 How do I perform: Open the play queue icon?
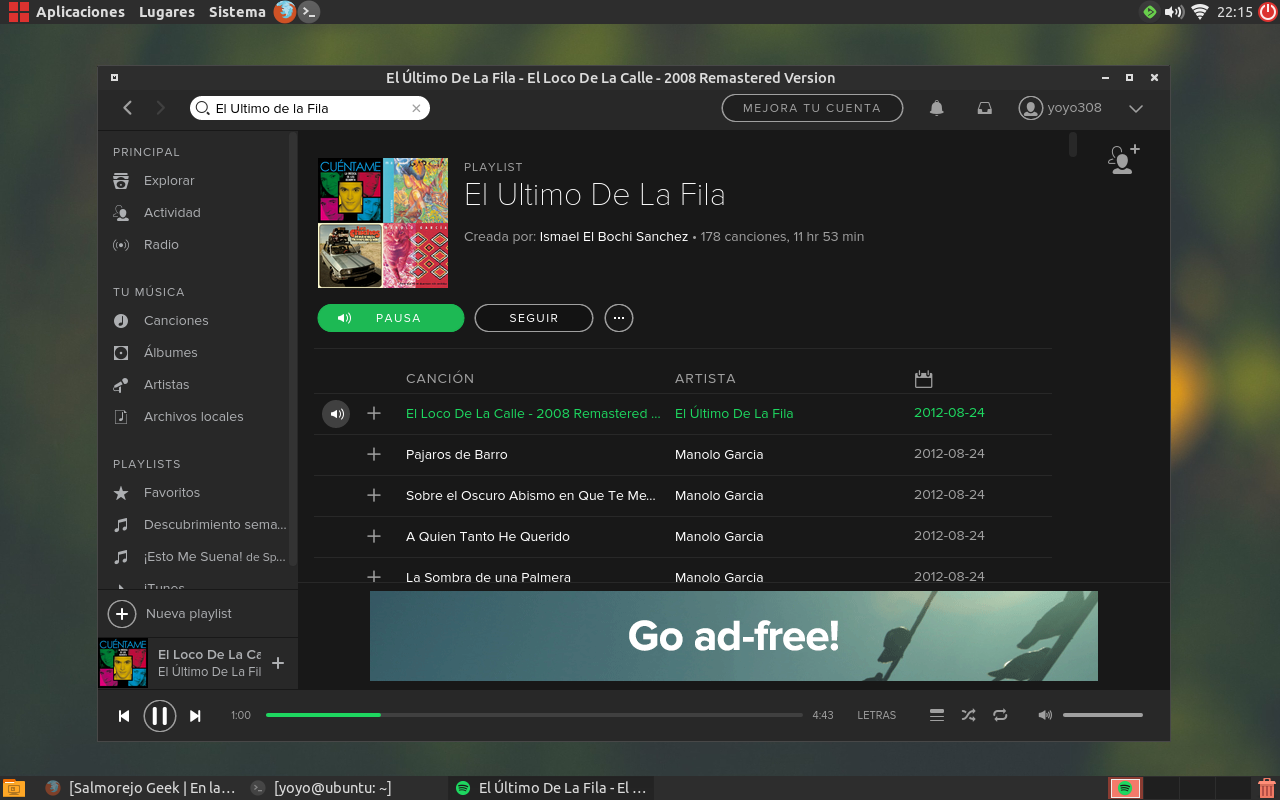937,715
